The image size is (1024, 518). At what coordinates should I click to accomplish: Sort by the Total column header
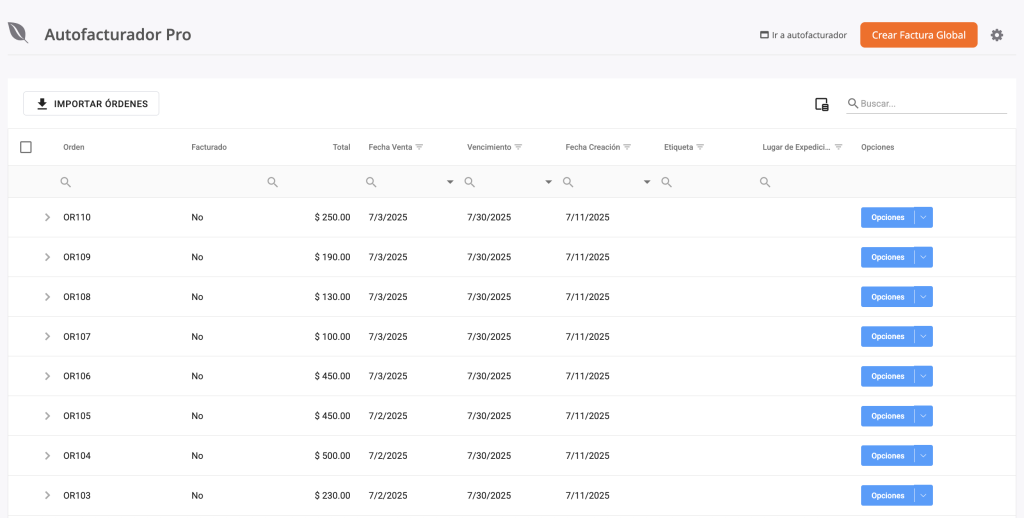[342, 147]
